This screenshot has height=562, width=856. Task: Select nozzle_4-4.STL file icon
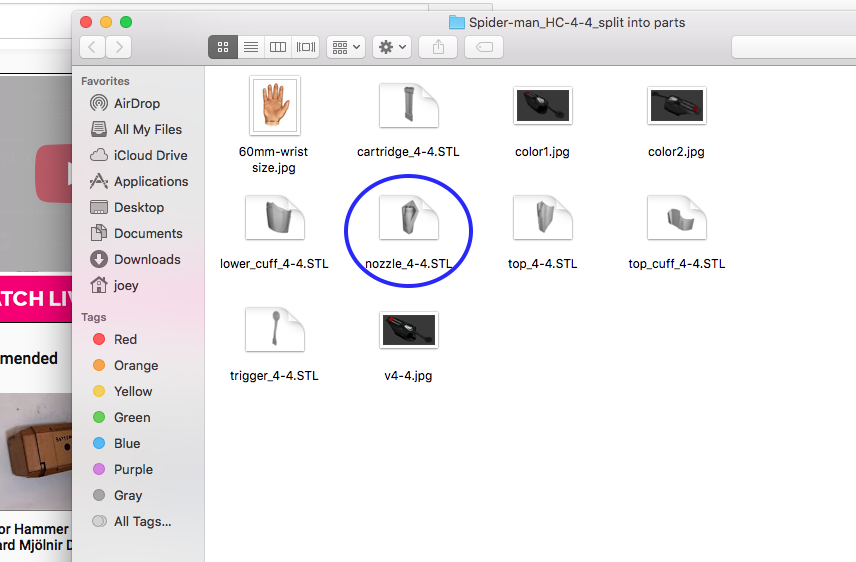[x=409, y=217]
